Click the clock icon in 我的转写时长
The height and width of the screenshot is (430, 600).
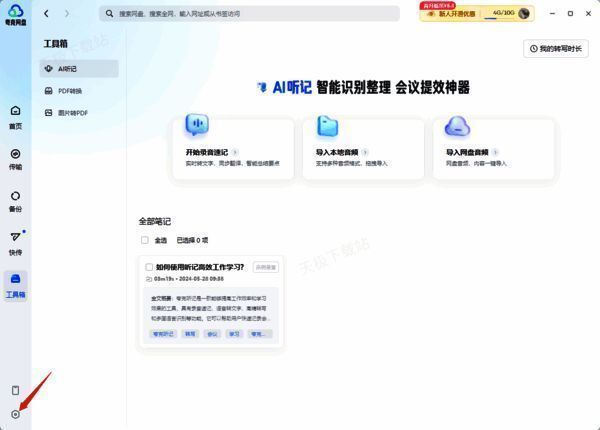tap(533, 49)
